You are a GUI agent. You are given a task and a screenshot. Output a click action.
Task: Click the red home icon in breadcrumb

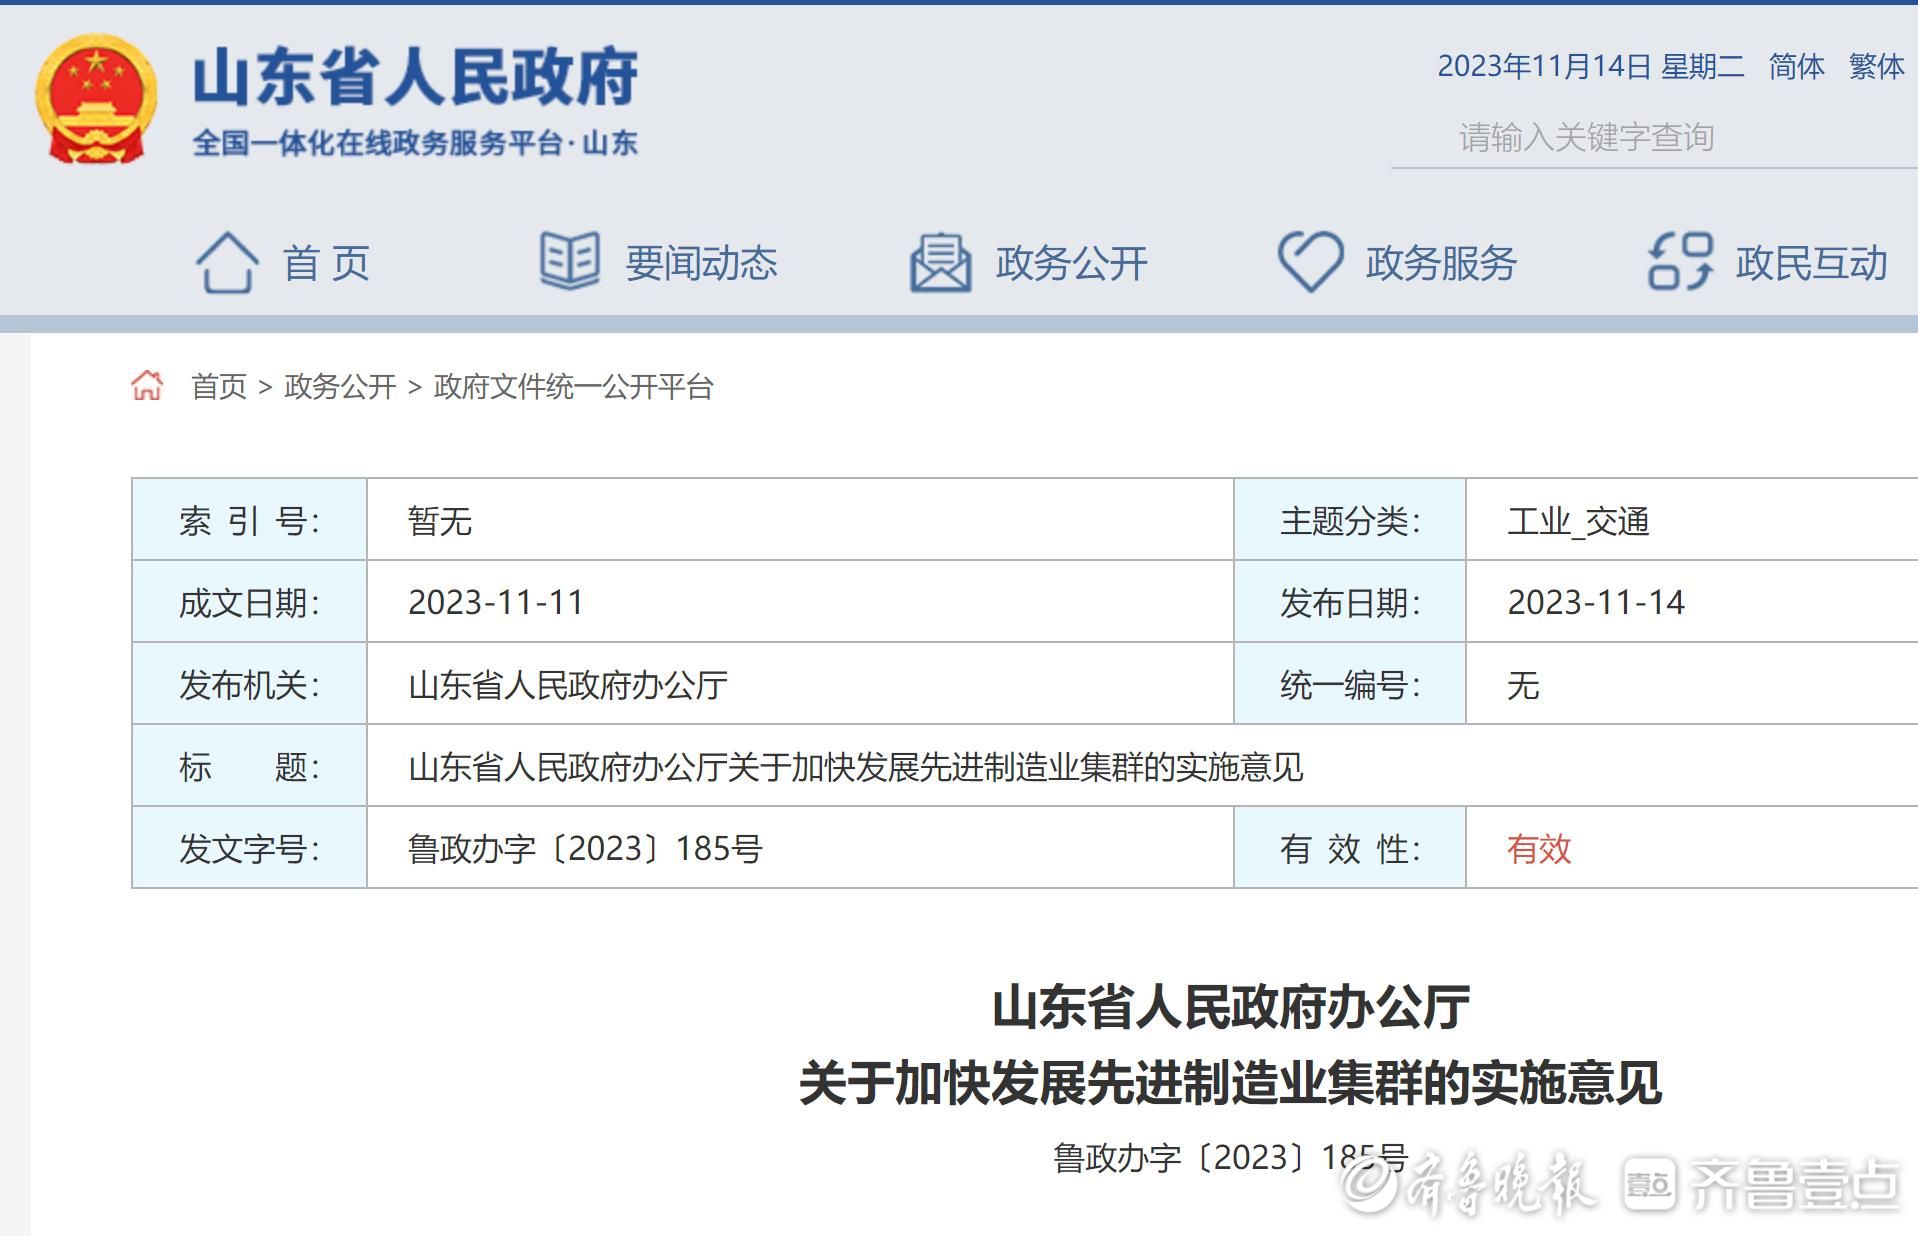147,386
